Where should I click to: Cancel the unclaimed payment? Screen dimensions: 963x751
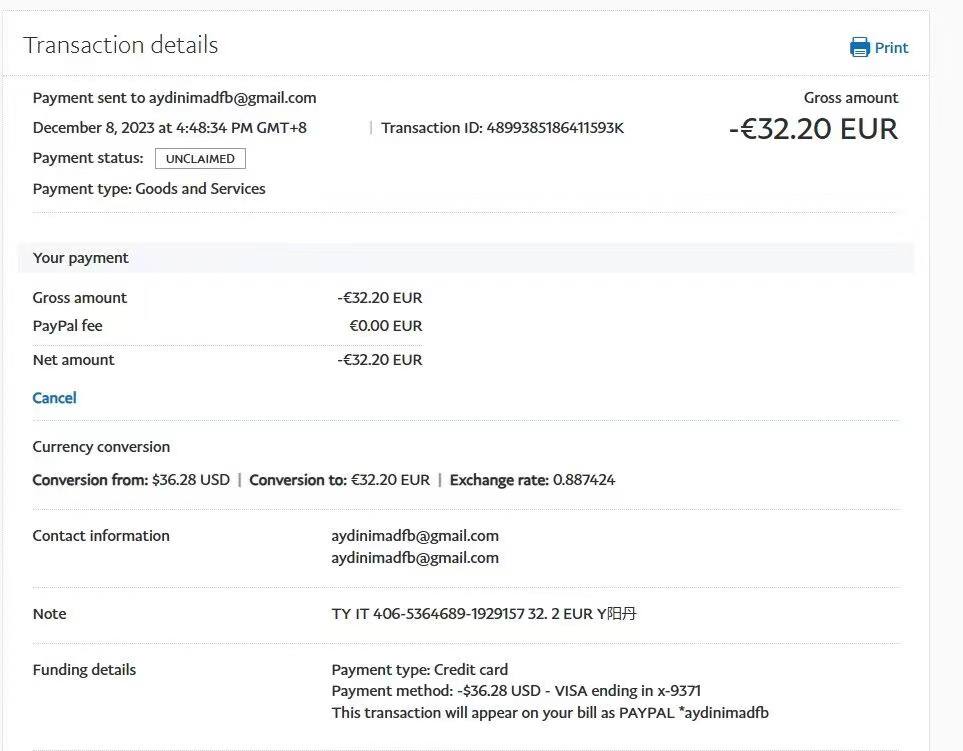54,398
